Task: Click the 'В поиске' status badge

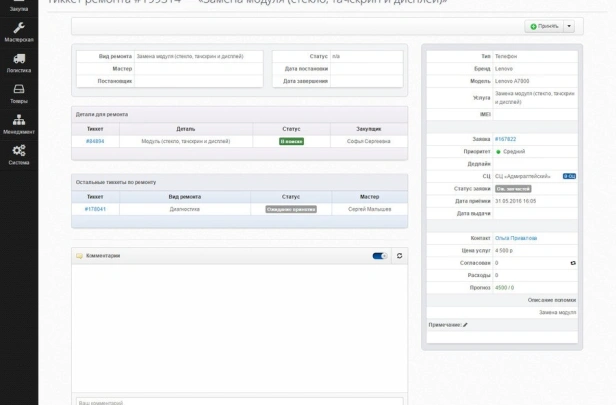Action: [291, 141]
